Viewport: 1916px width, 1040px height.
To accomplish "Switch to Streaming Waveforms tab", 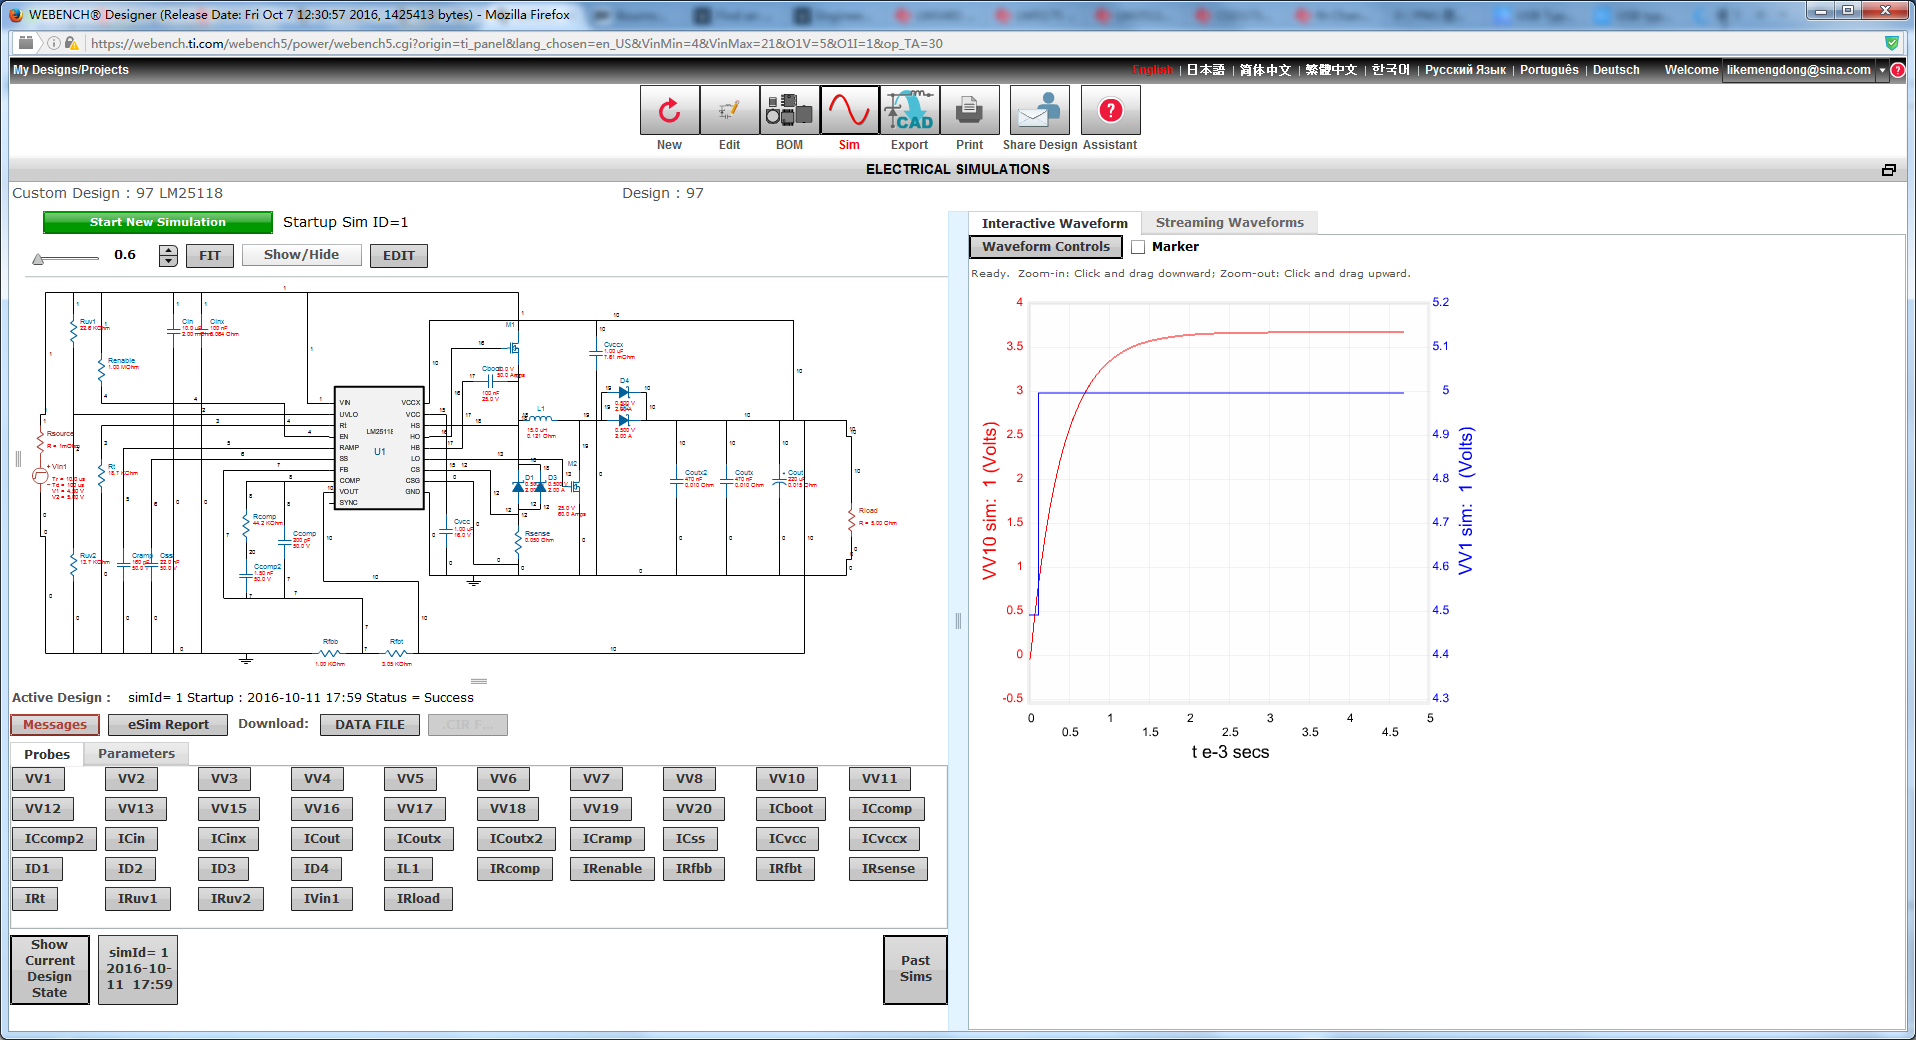I will click(x=1229, y=223).
